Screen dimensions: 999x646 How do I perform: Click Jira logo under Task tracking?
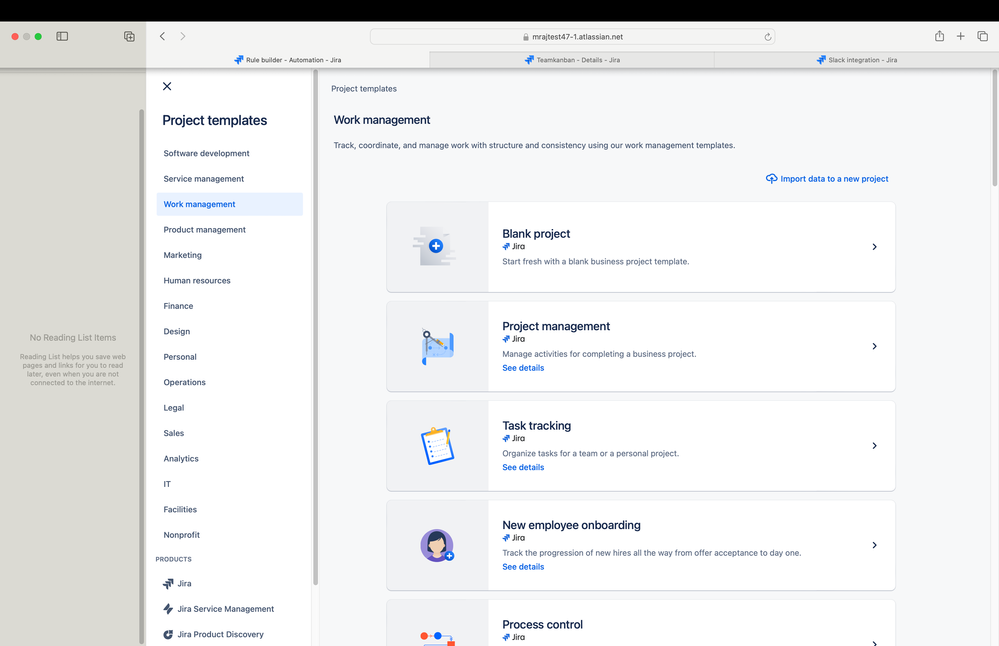pyautogui.click(x=514, y=438)
